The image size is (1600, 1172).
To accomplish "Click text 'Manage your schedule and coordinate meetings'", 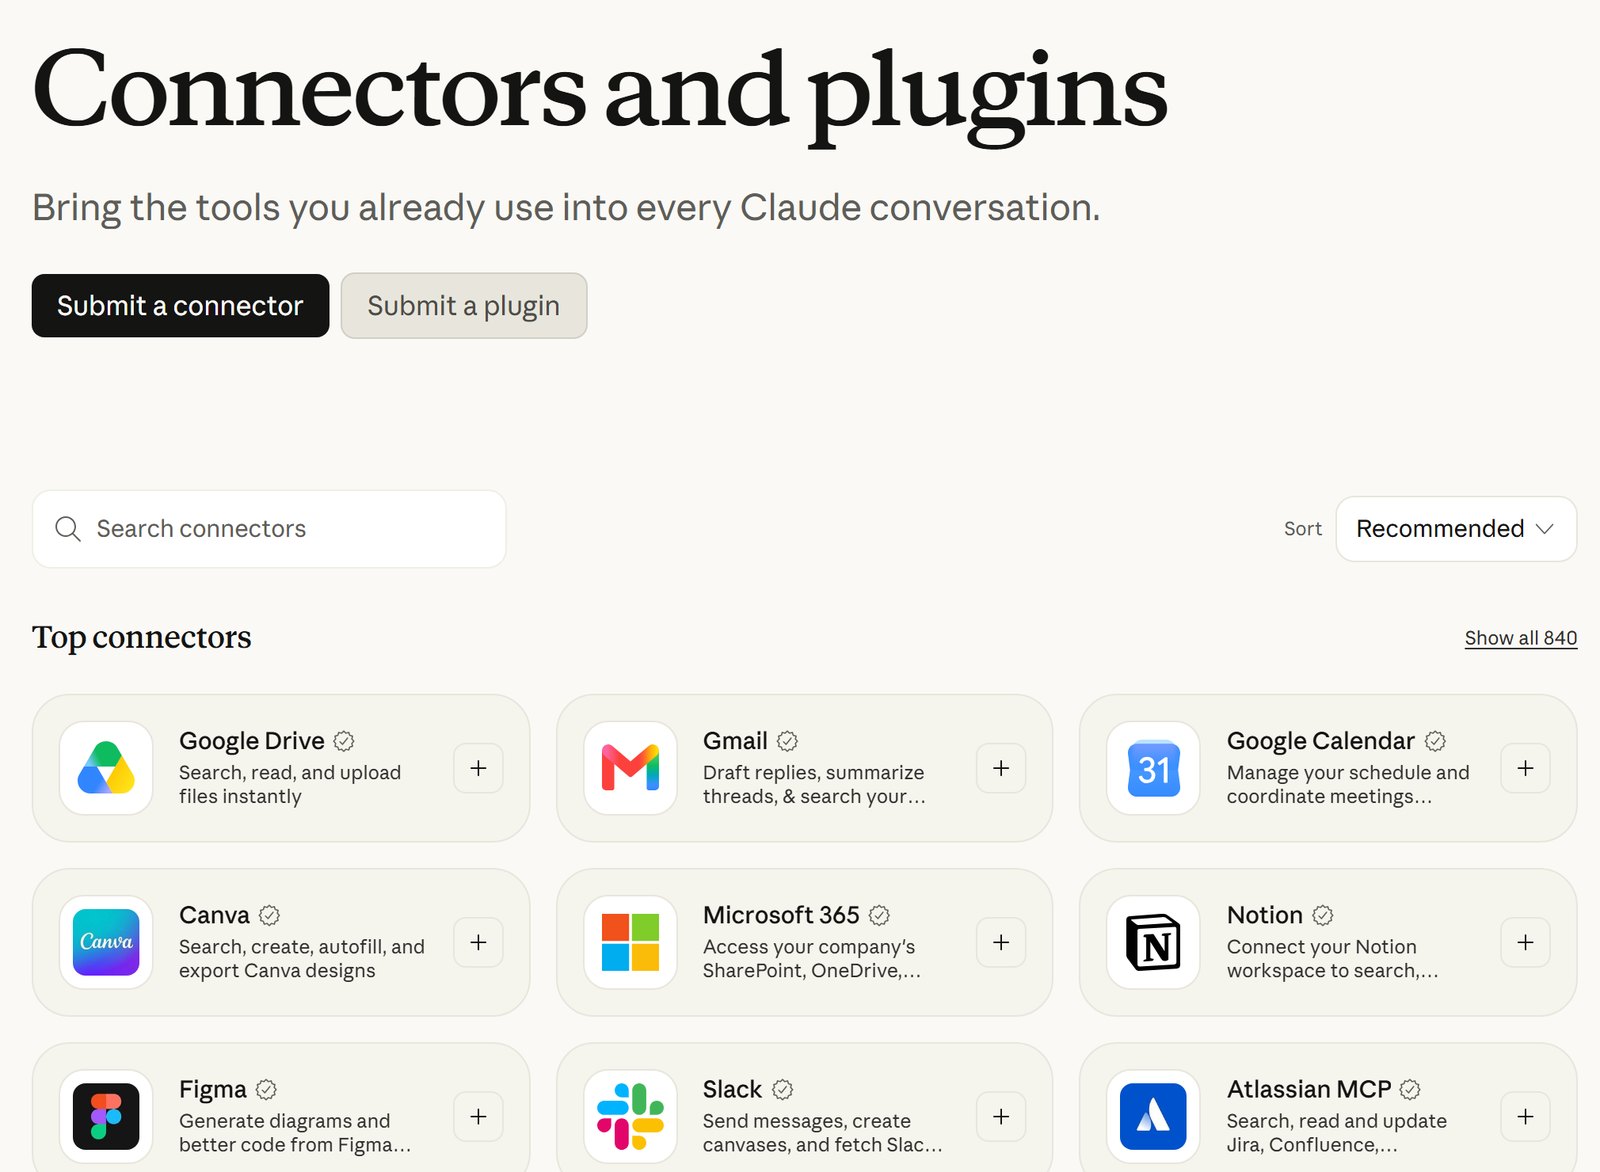I will (x=1348, y=785).
